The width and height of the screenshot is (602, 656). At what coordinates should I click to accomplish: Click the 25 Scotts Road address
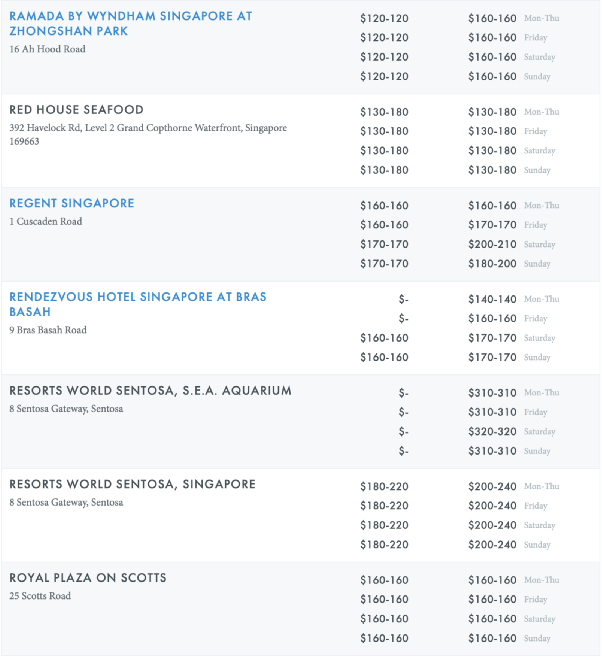[39, 597]
